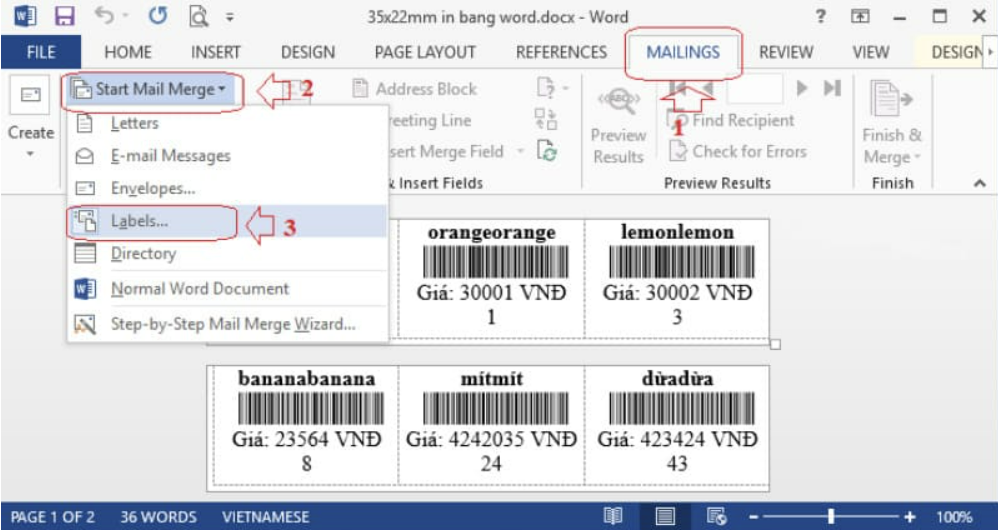Open Ribbon Display Options
The image size is (998, 530).
(861, 17)
